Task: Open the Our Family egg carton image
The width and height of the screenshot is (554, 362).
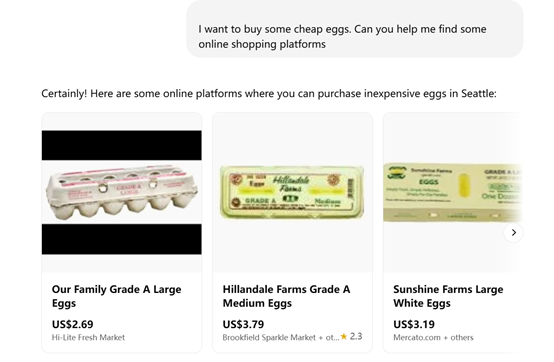Action: coord(122,192)
